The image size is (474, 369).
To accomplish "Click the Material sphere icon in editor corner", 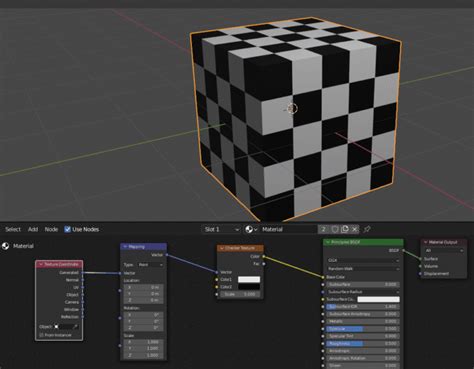I will click(x=5, y=246).
